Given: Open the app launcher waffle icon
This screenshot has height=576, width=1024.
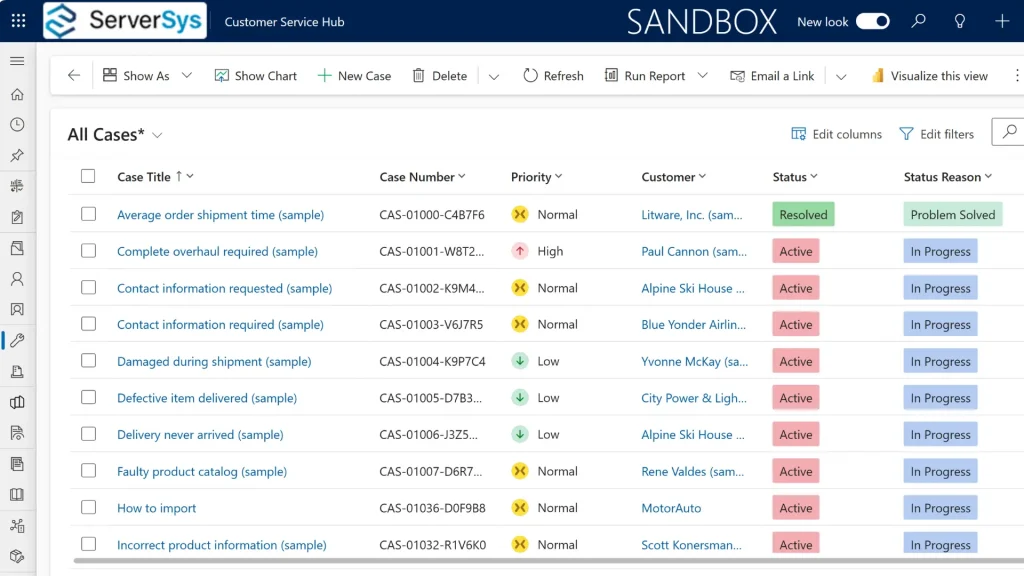Looking at the screenshot, I should (18, 21).
